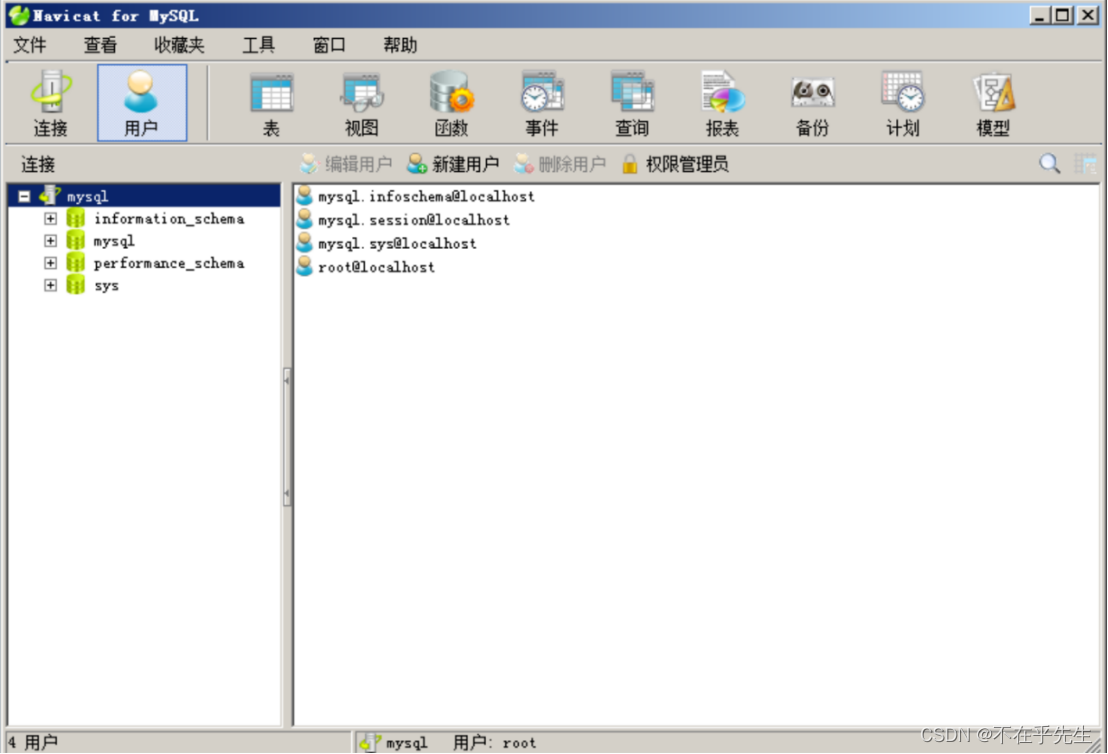The image size is (1108, 754).
Task: Select root@localhost user
Action: [x=376, y=267]
